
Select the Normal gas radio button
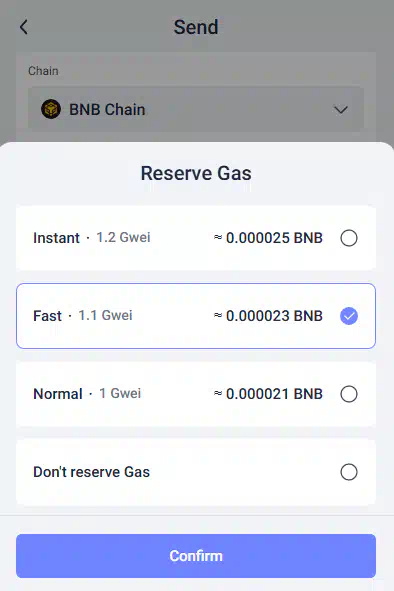click(x=349, y=394)
